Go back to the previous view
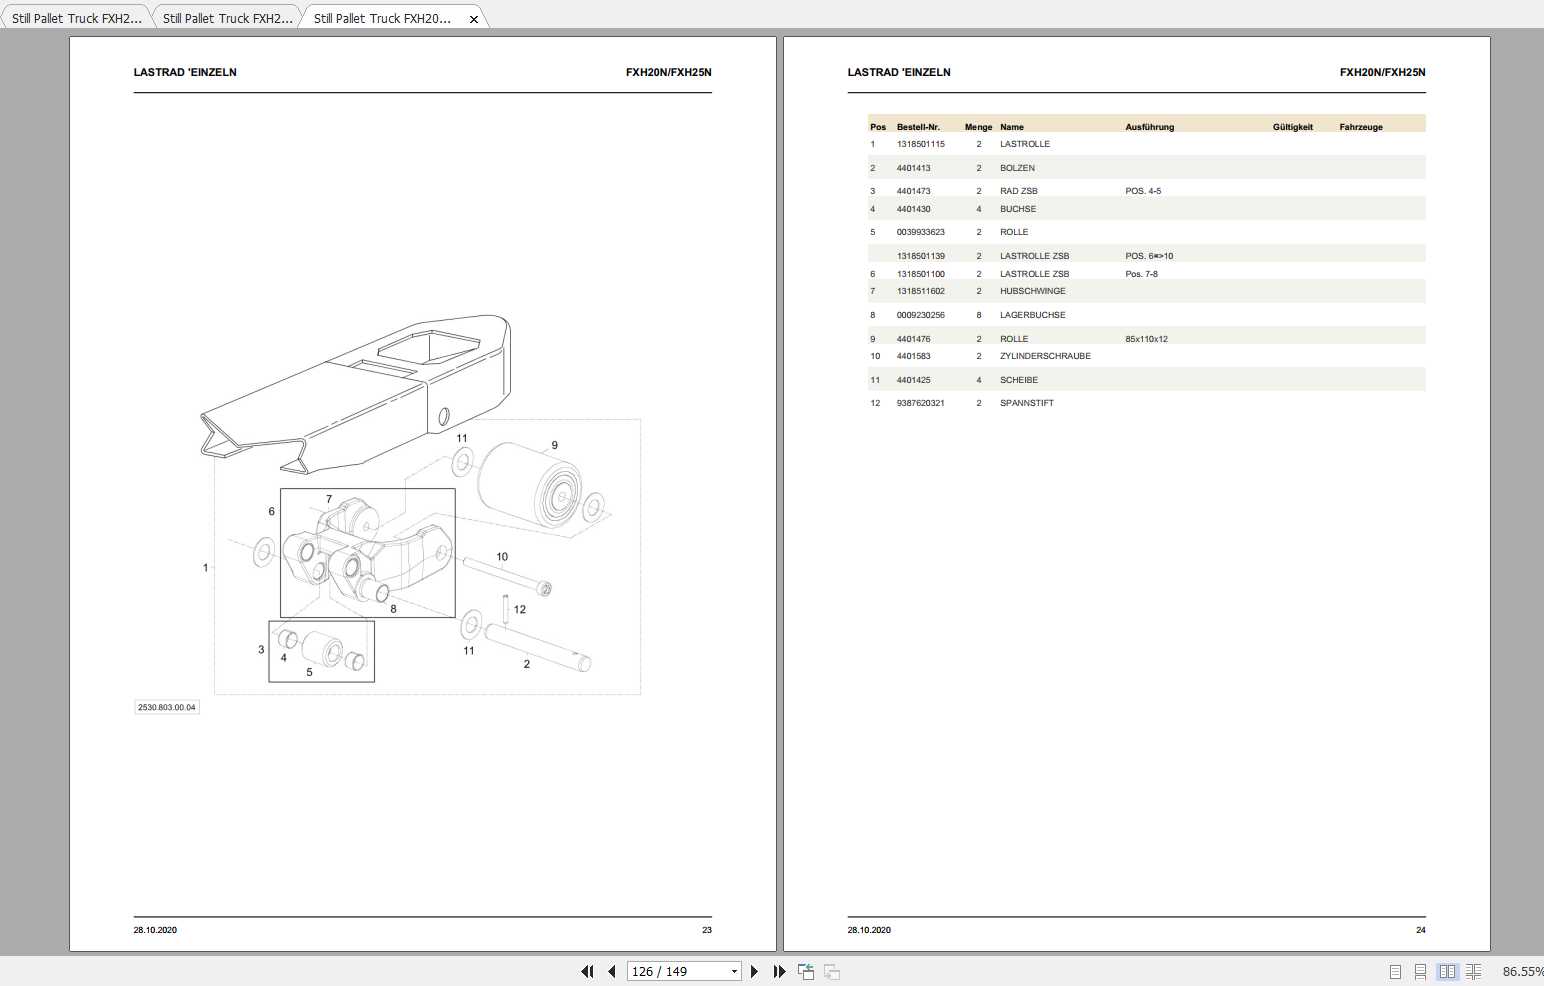The image size is (1544, 986). pyautogui.click(x=806, y=971)
